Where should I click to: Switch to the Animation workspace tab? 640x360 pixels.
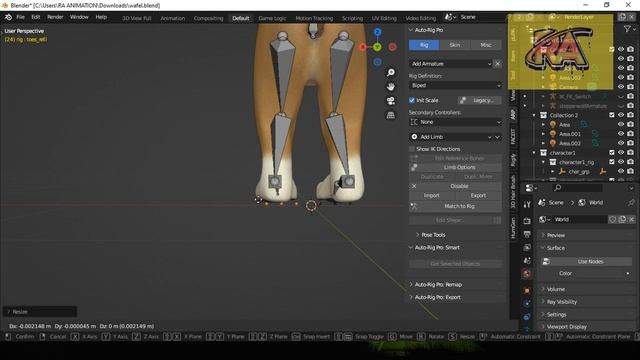click(x=173, y=18)
